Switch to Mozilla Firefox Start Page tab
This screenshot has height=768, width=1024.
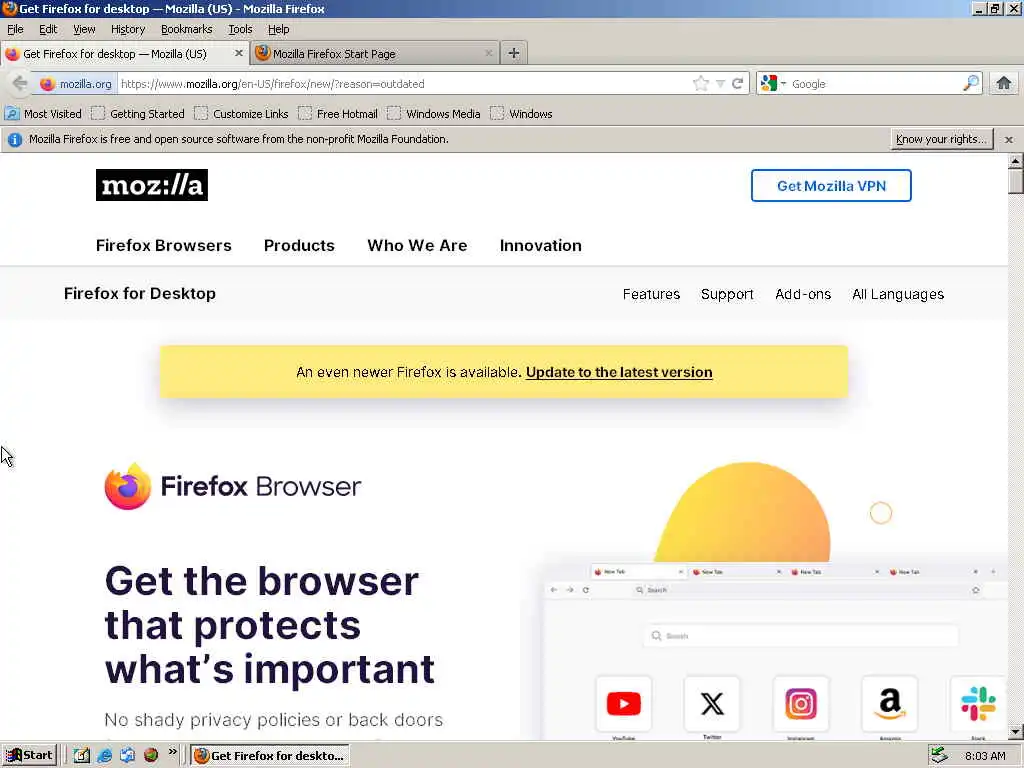374,54
